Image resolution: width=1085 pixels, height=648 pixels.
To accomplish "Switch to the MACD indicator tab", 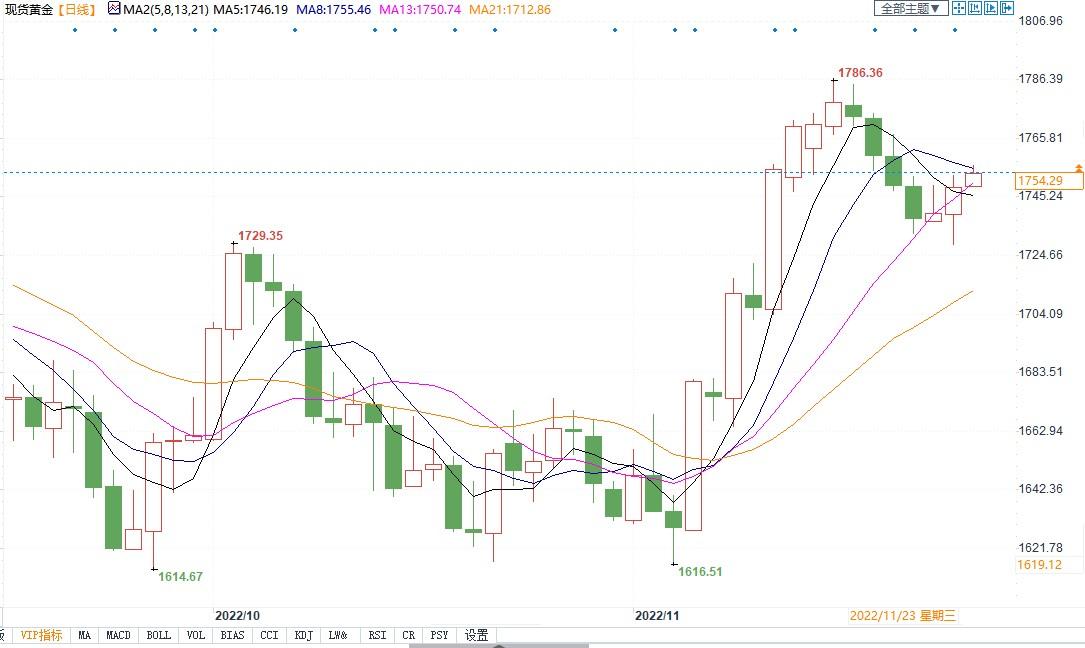I will pyautogui.click(x=118, y=635).
